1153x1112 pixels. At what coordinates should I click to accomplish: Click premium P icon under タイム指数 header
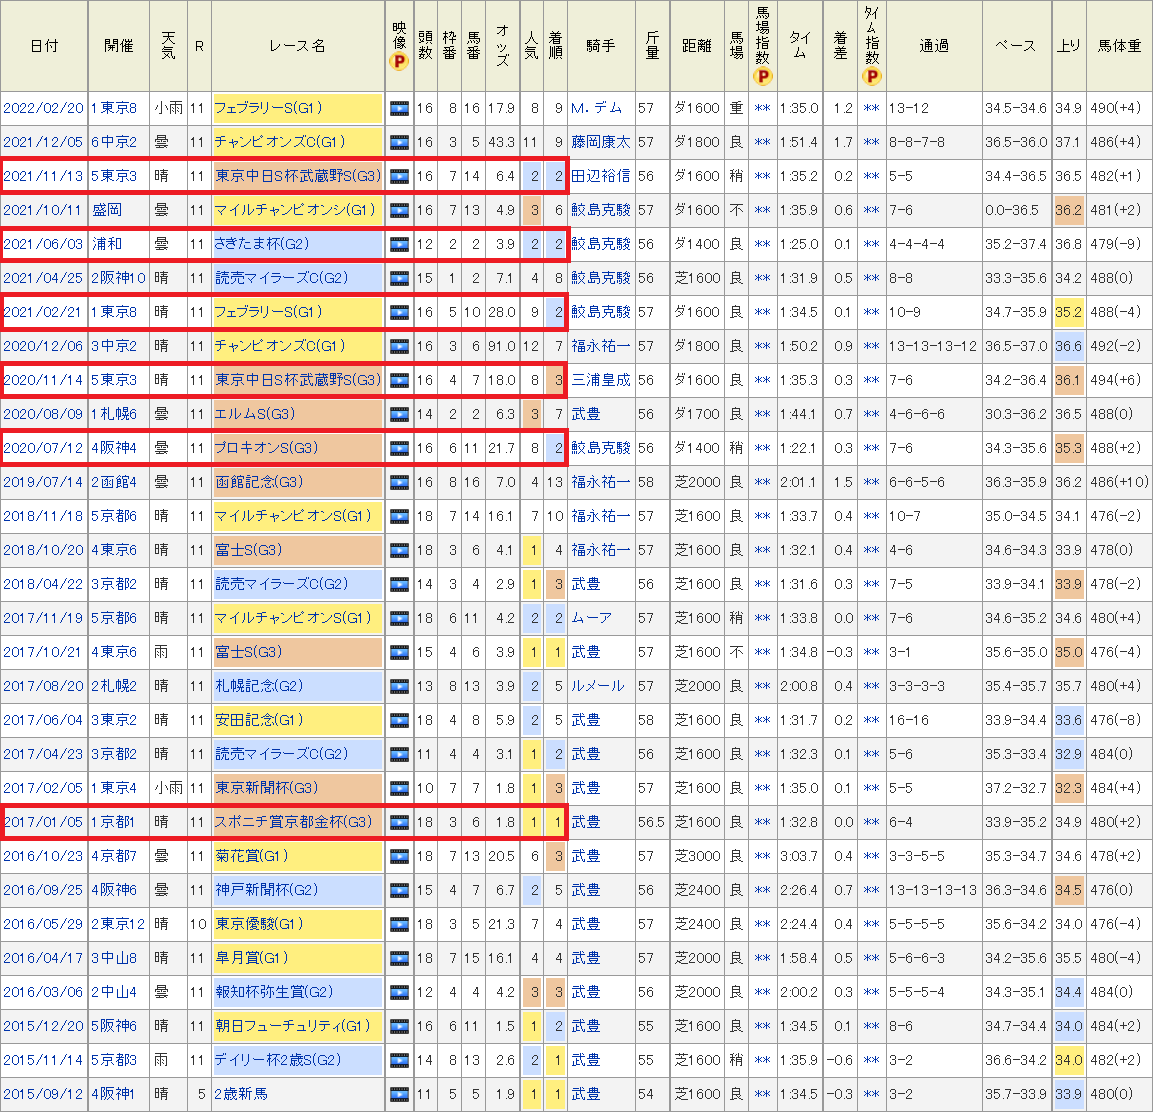click(x=871, y=76)
